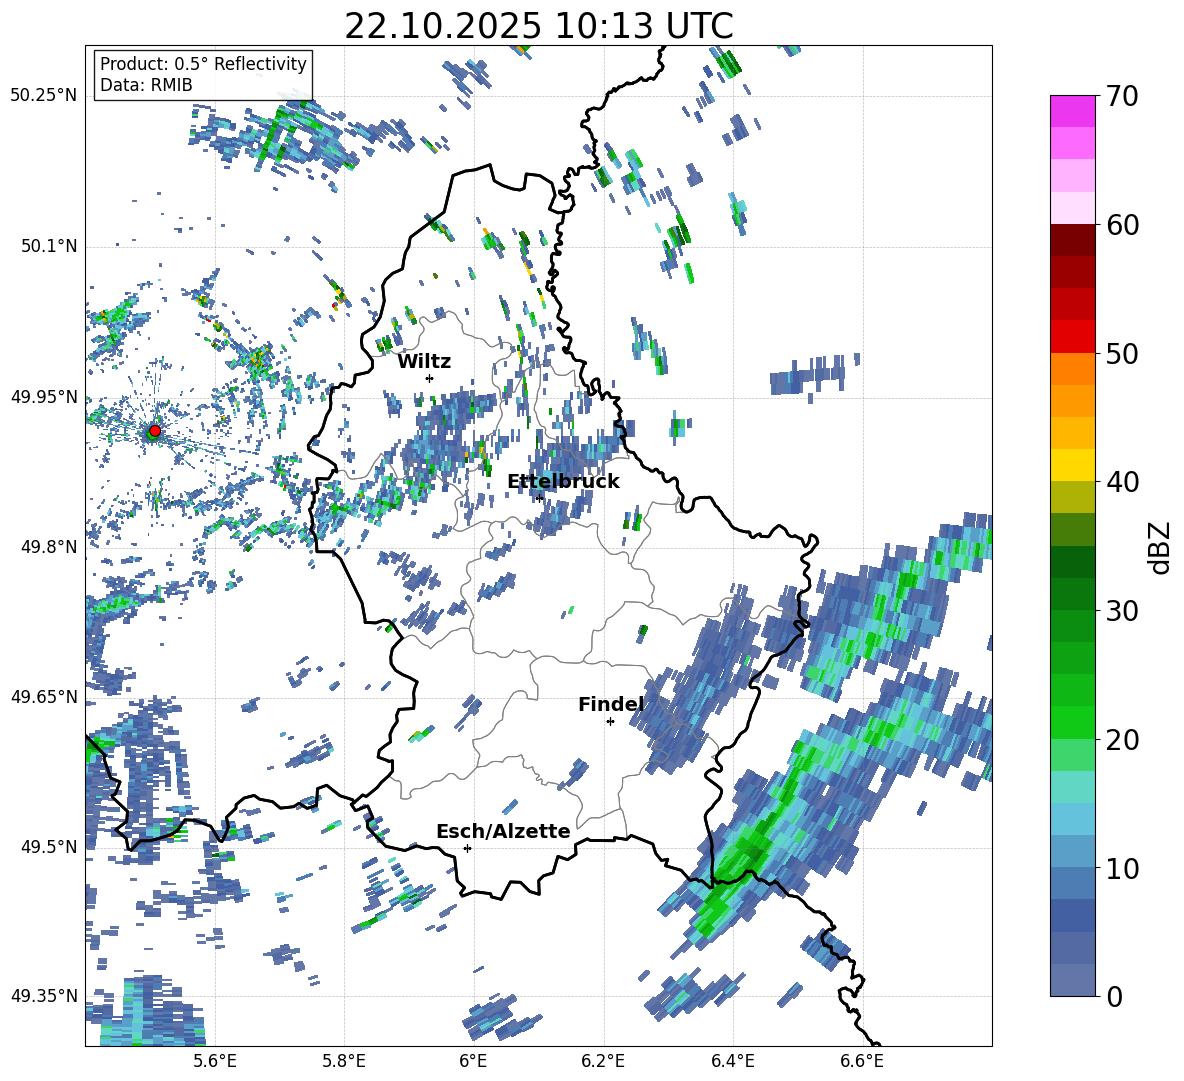The height and width of the screenshot is (1081, 1184).
Task: Click the 49.95°N latitude label
Action: coord(44,396)
